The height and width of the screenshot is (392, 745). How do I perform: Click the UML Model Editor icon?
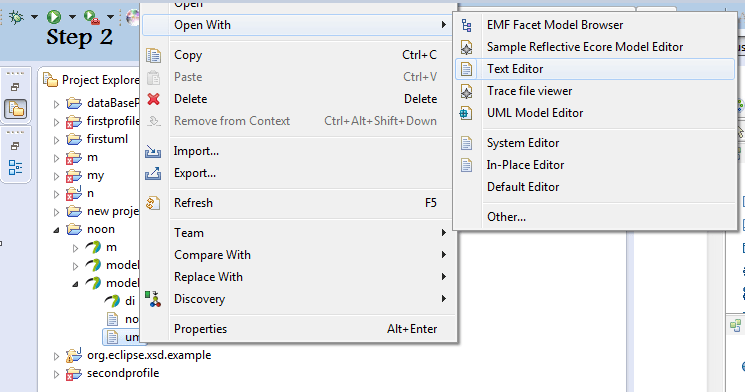(466, 113)
